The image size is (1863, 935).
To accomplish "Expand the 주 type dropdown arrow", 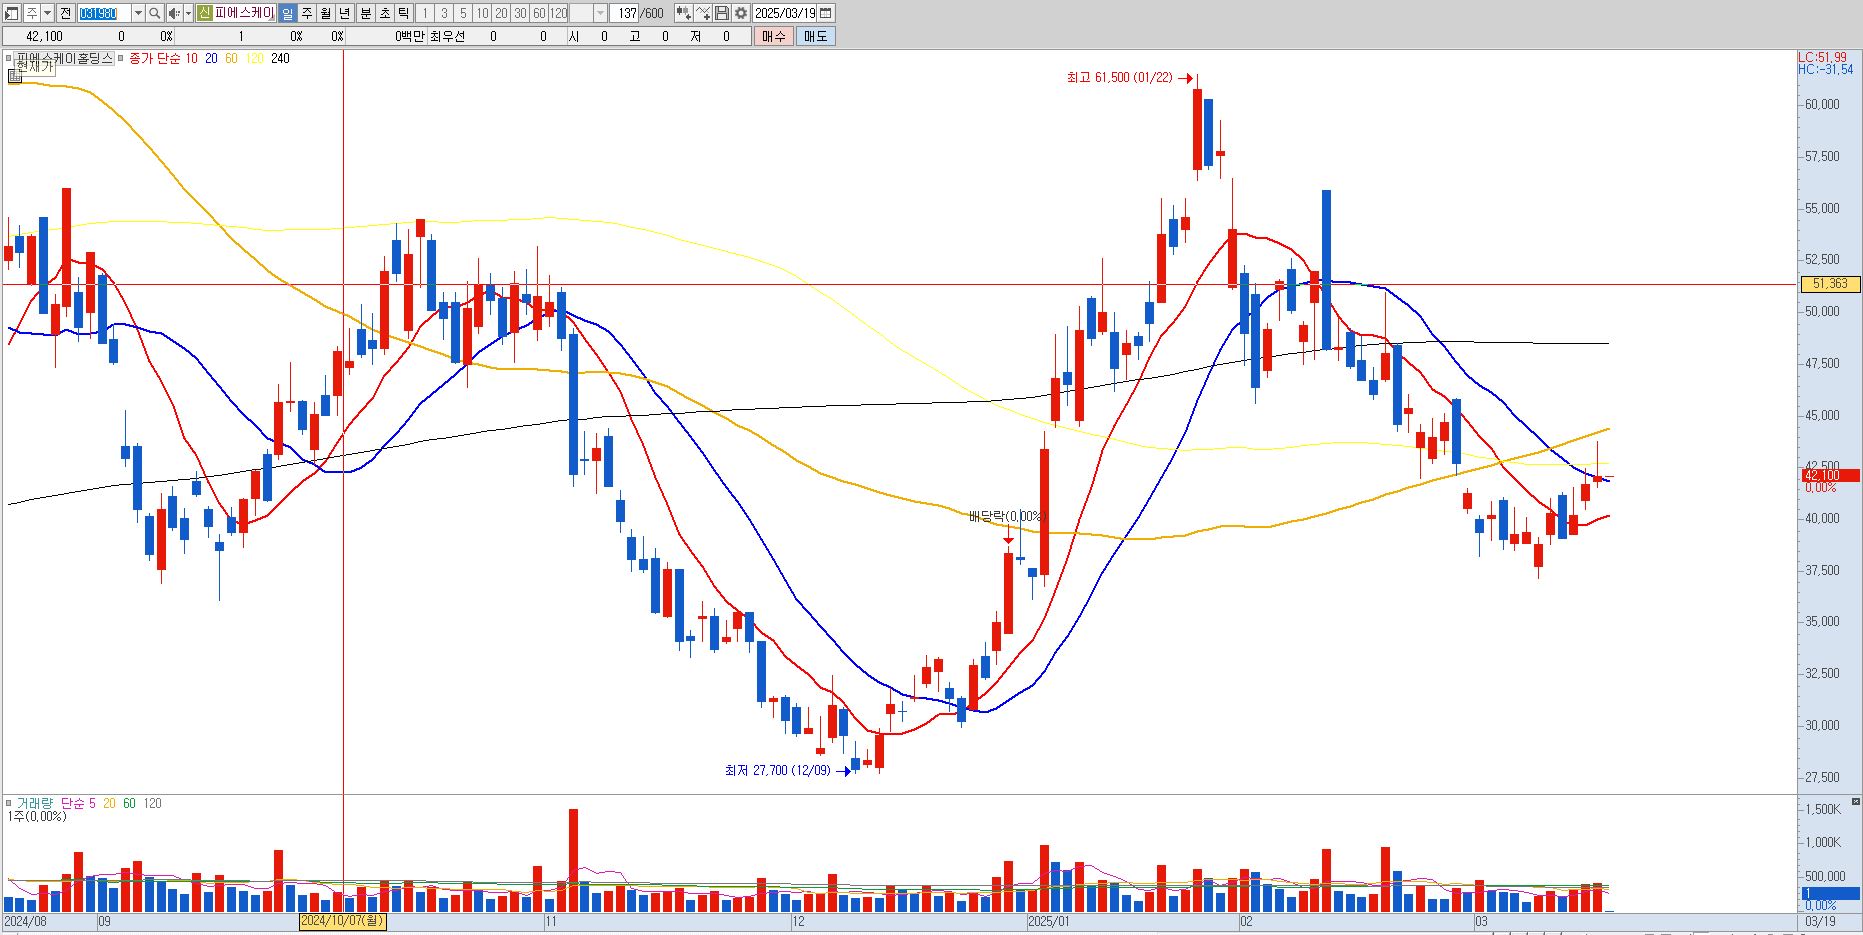I will pos(48,13).
